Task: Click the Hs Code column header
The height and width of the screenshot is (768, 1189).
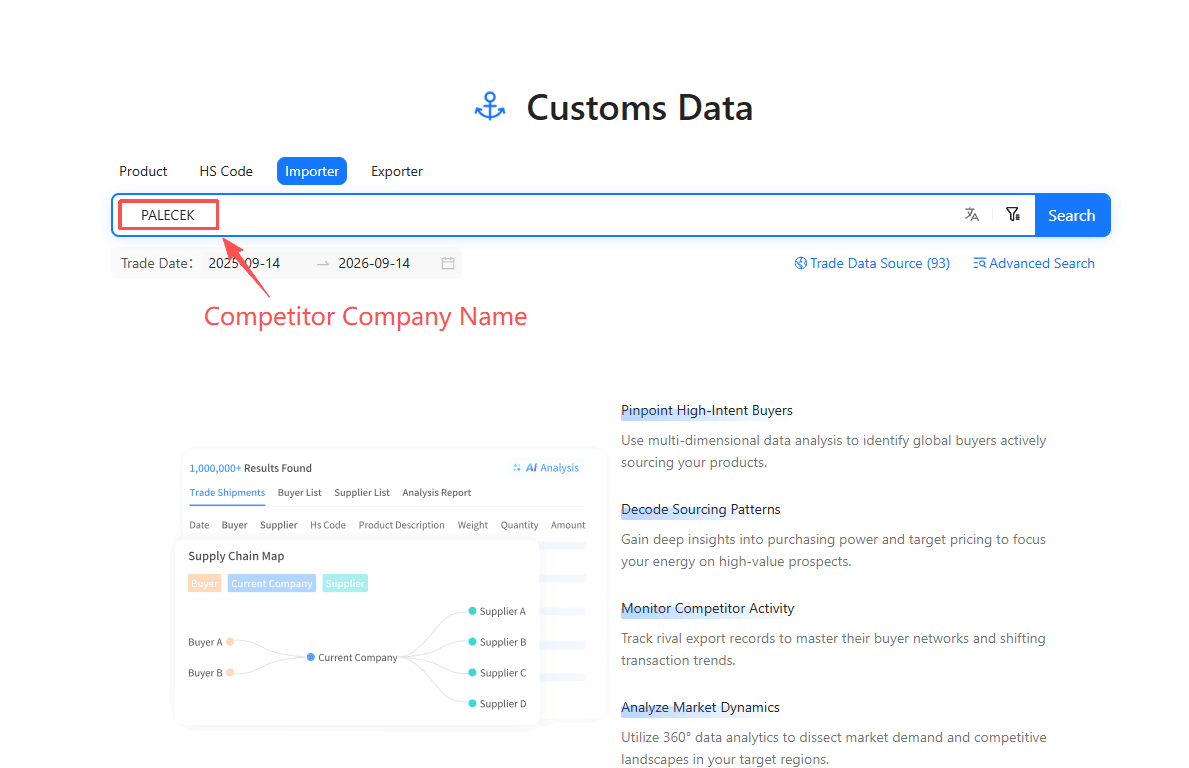Action: click(x=328, y=525)
